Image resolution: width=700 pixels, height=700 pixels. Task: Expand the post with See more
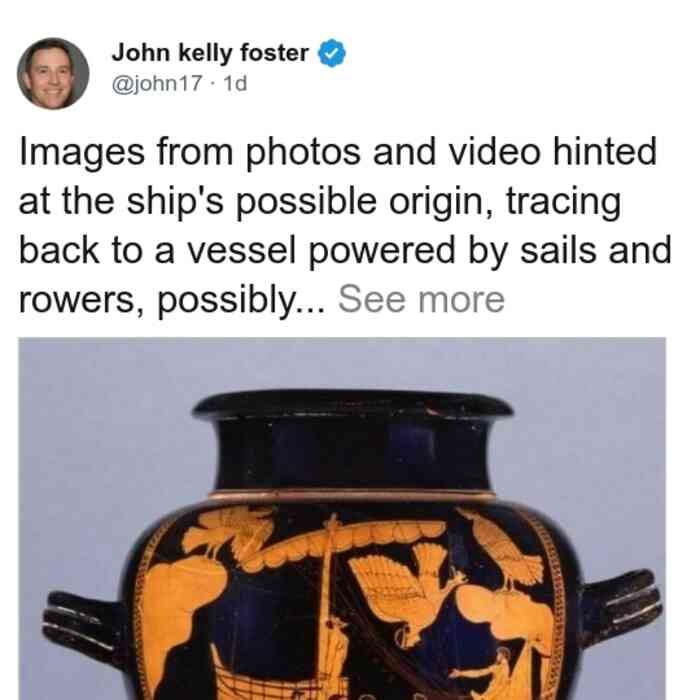tap(421, 300)
